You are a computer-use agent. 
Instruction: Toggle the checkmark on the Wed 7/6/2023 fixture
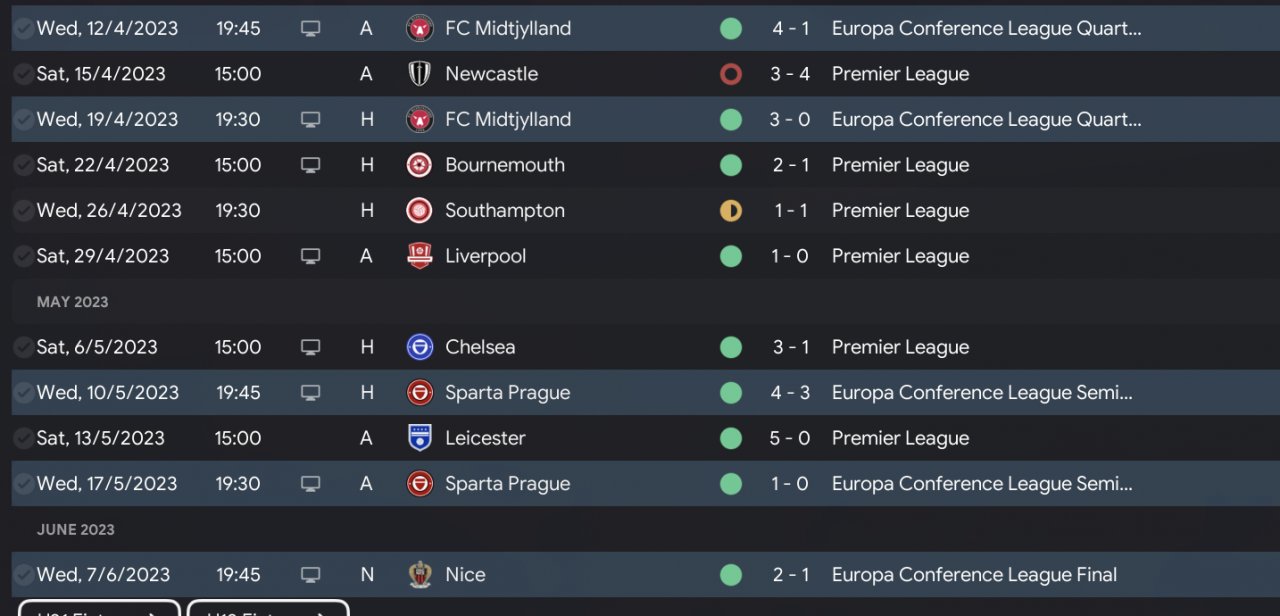click(x=22, y=575)
